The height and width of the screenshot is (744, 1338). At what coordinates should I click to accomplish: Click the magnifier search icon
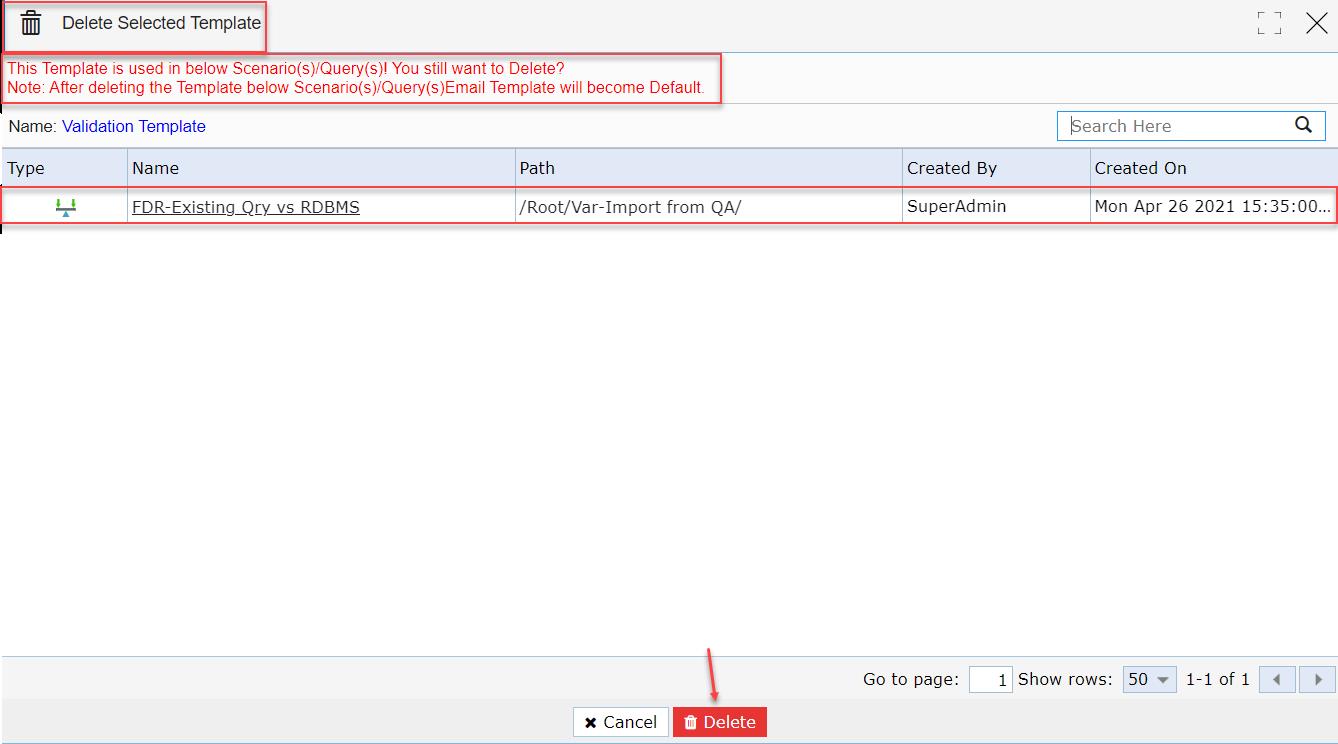[1303, 125]
